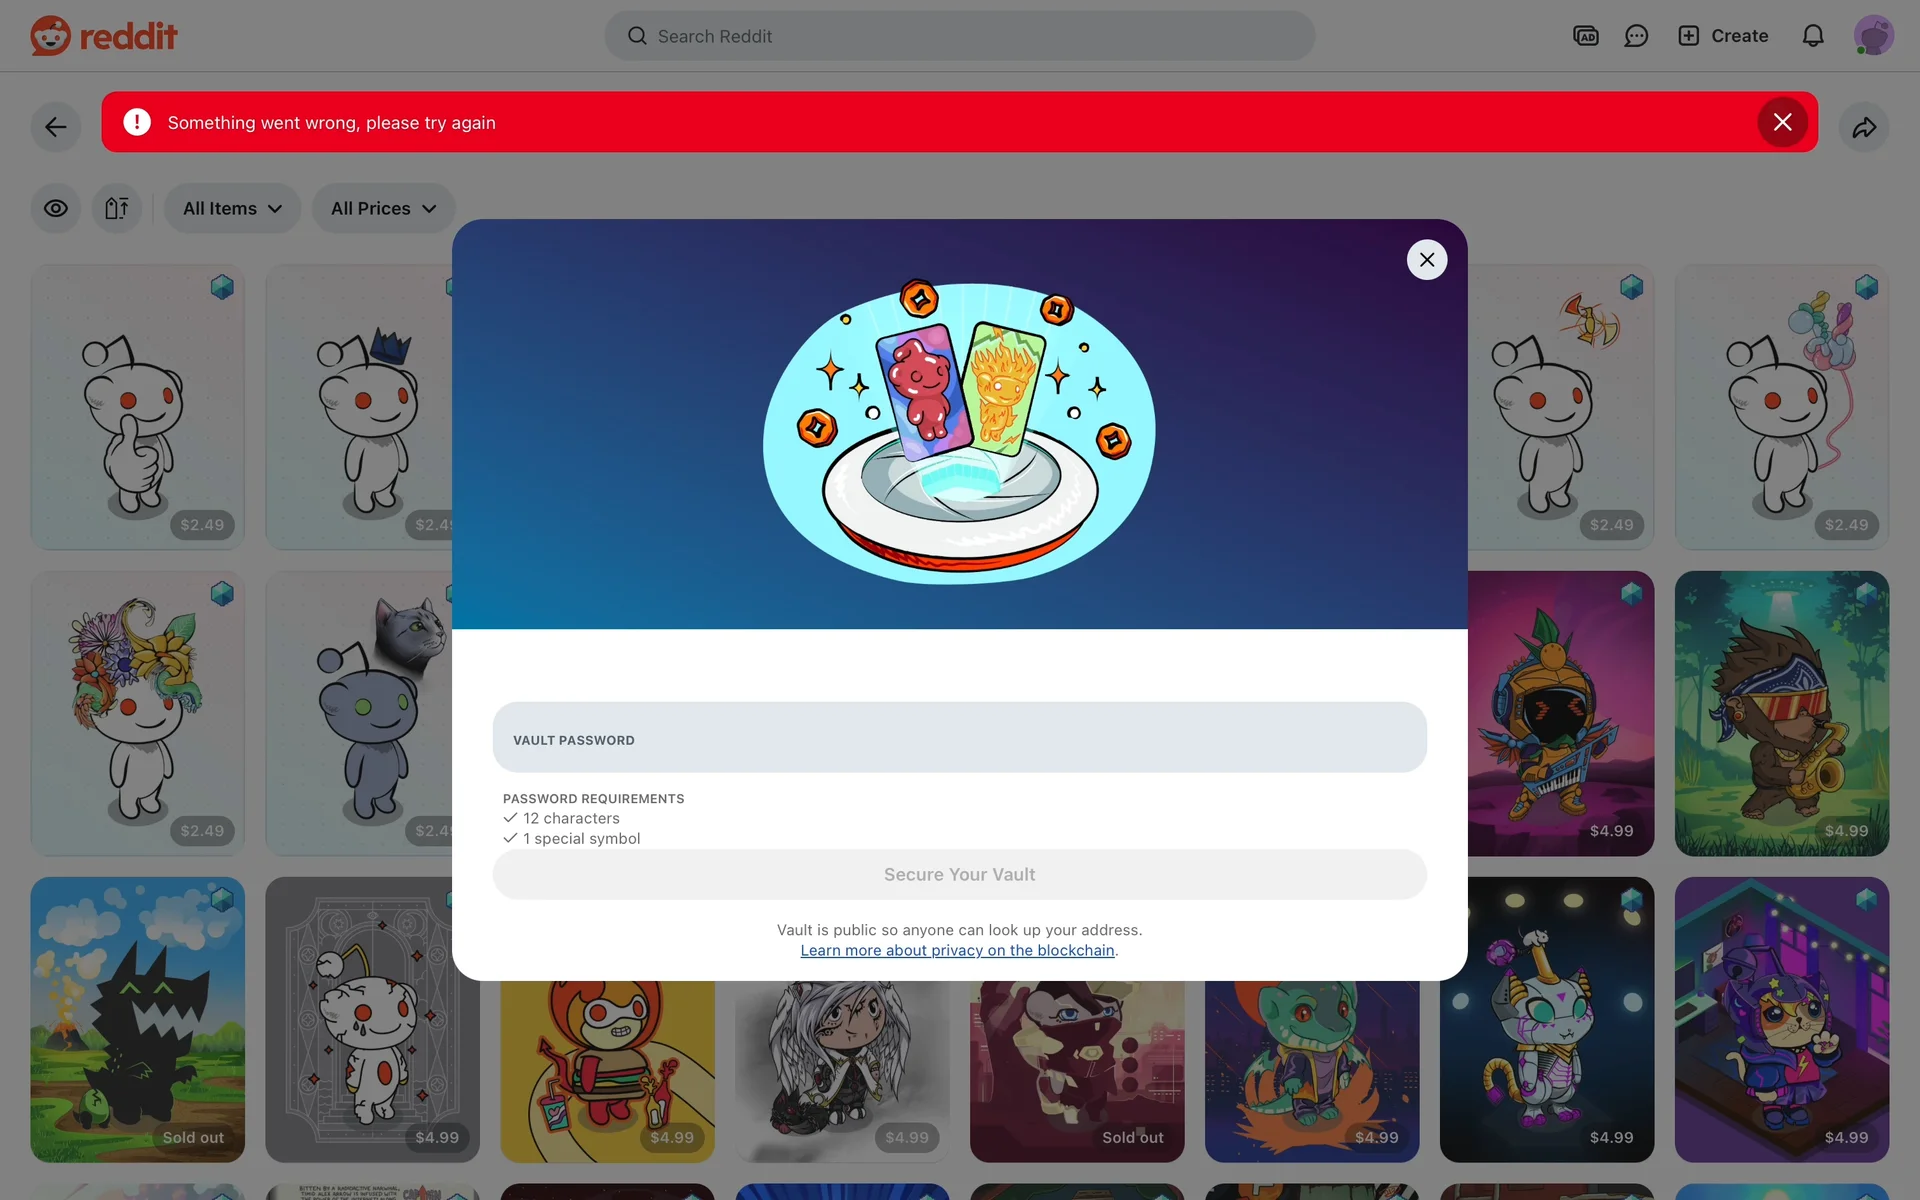Open the advertise icon in header
Image resolution: width=1920 pixels, height=1200 pixels.
coord(1585,36)
